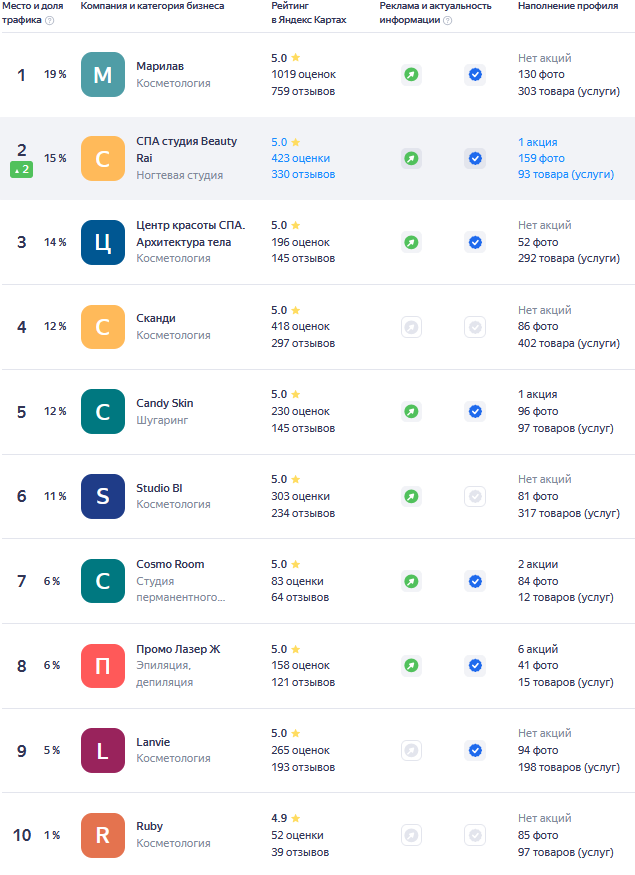This screenshot has height=875, width=635.
Task: Click Промо Лазер Ж blue verified icon
Action: tap(475, 665)
